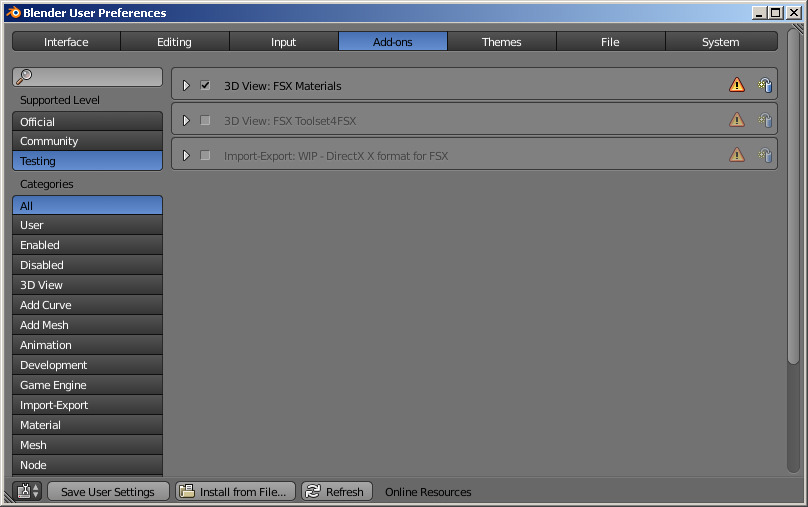Expand FSX Toolset4FSX add-on details
Screen dimensions: 808x507
(186, 120)
